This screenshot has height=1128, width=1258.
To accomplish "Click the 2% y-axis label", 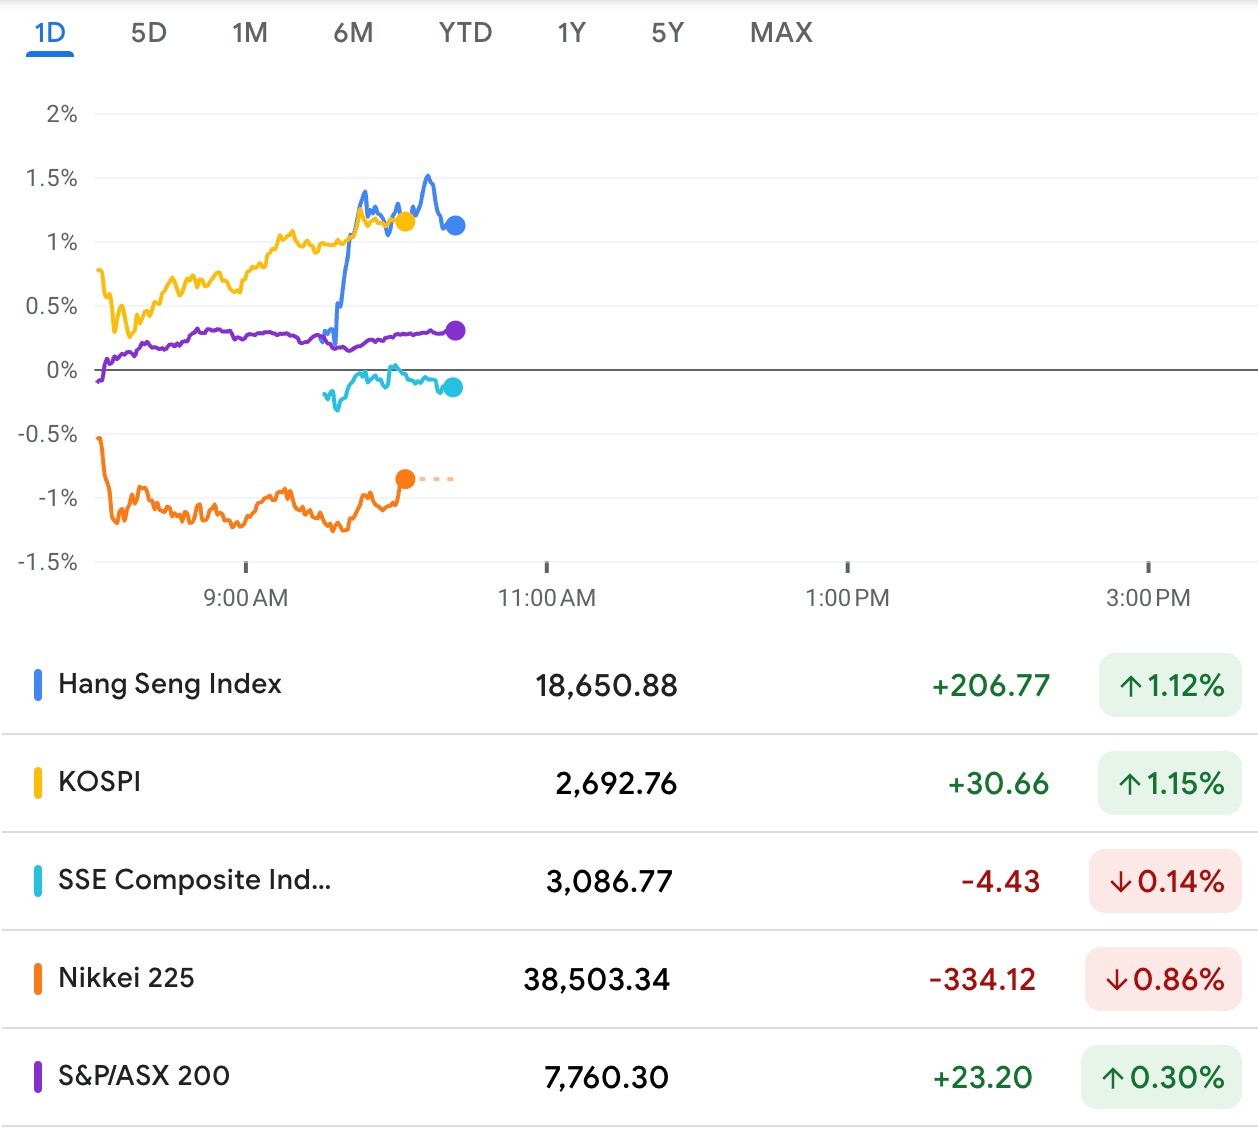I will [62, 114].
